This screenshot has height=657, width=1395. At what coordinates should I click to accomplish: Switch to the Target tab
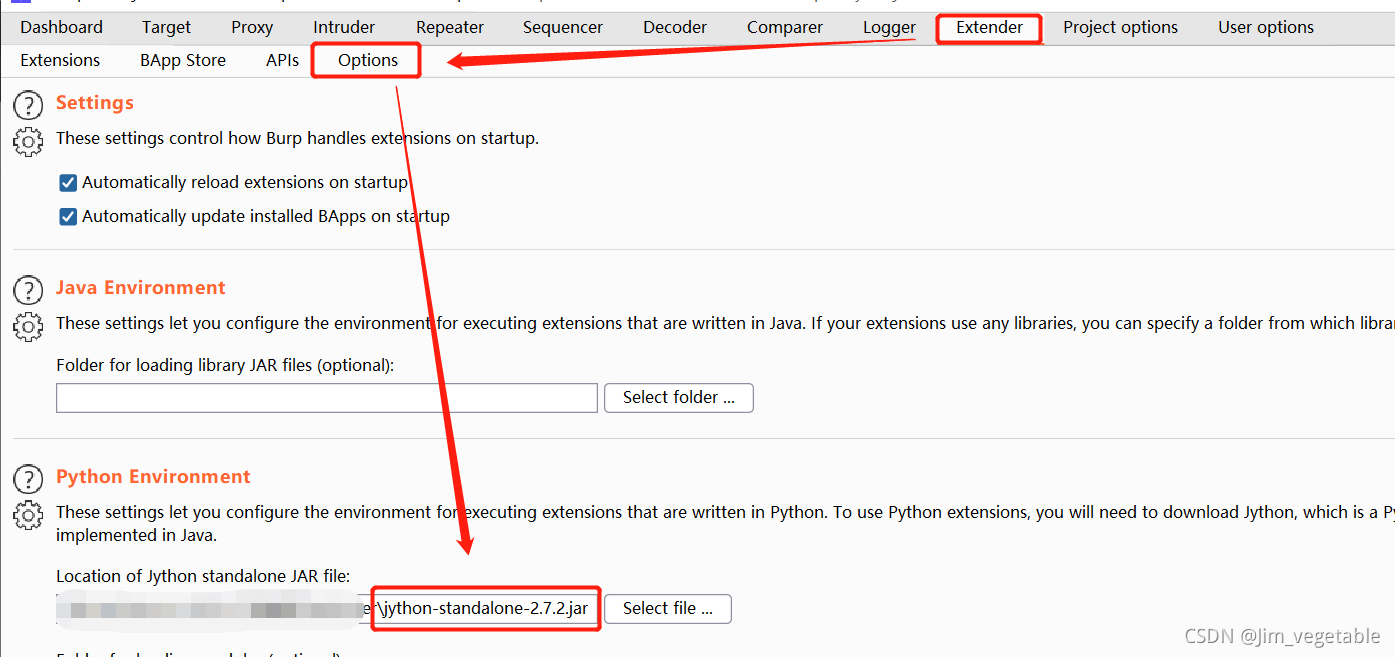coord(166,27)
